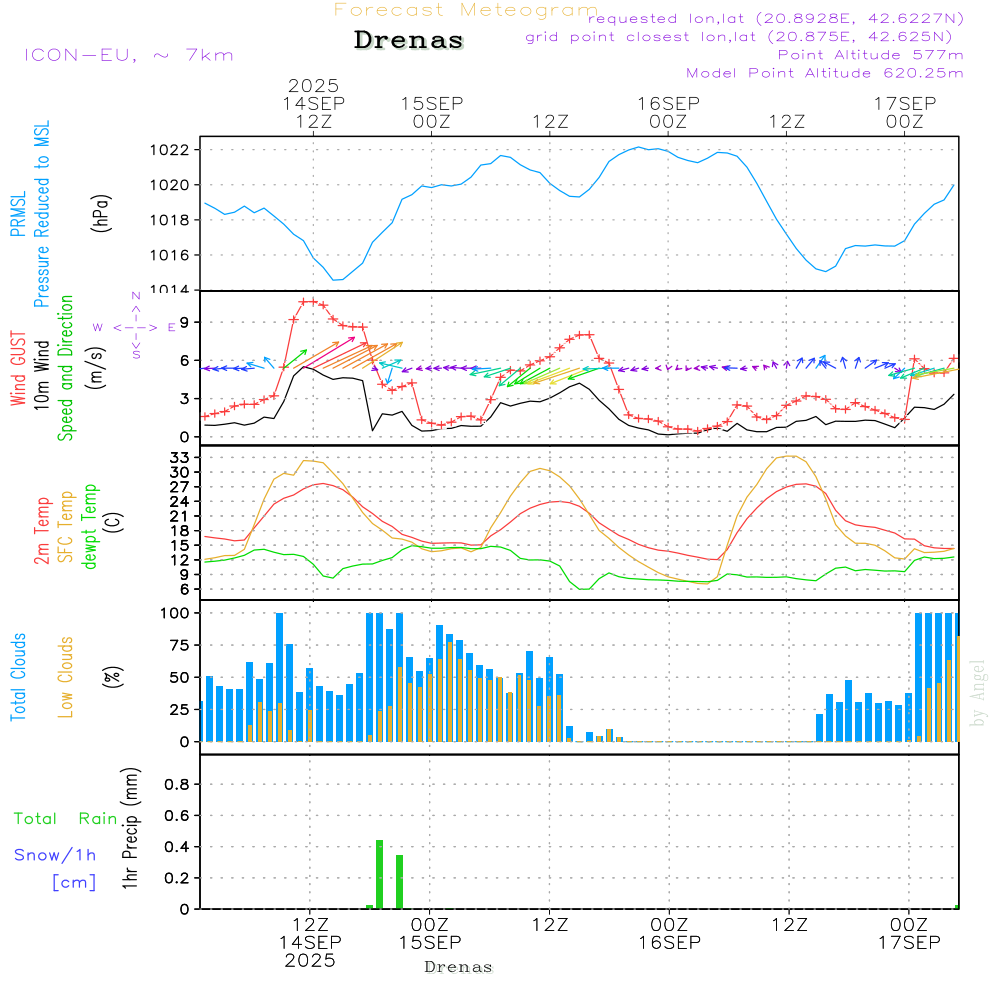The image size is (1000, 1000).
Task: Click the 33 temperature tick value
Action: coord(180,457)
